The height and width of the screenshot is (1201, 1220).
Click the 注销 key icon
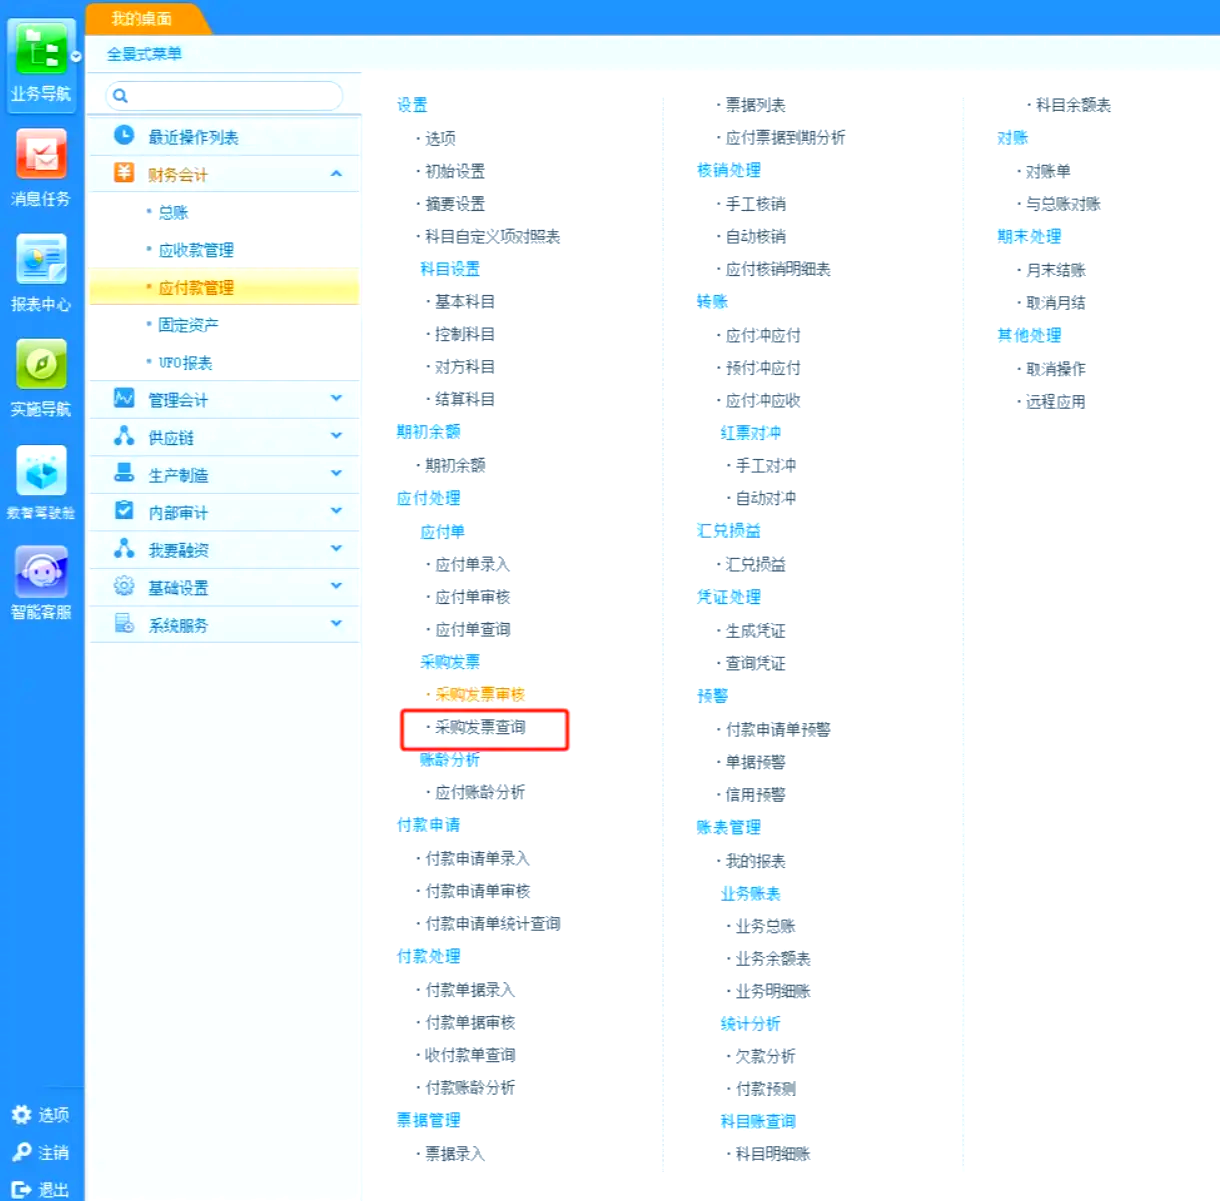(21, 1152)
